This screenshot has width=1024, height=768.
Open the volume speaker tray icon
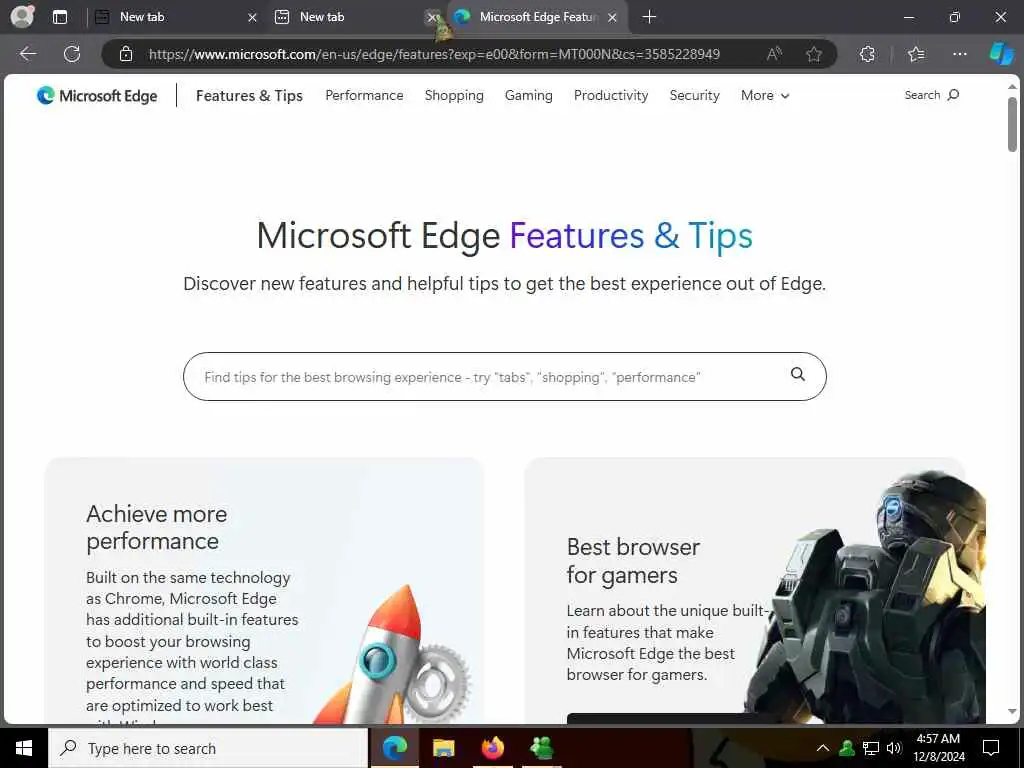(894, 748)
